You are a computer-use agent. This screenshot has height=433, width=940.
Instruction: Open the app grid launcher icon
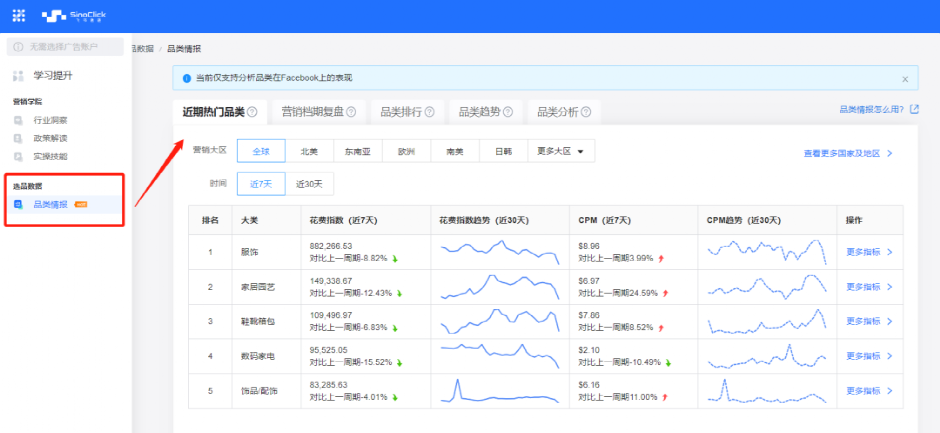[x=19, y=16]
